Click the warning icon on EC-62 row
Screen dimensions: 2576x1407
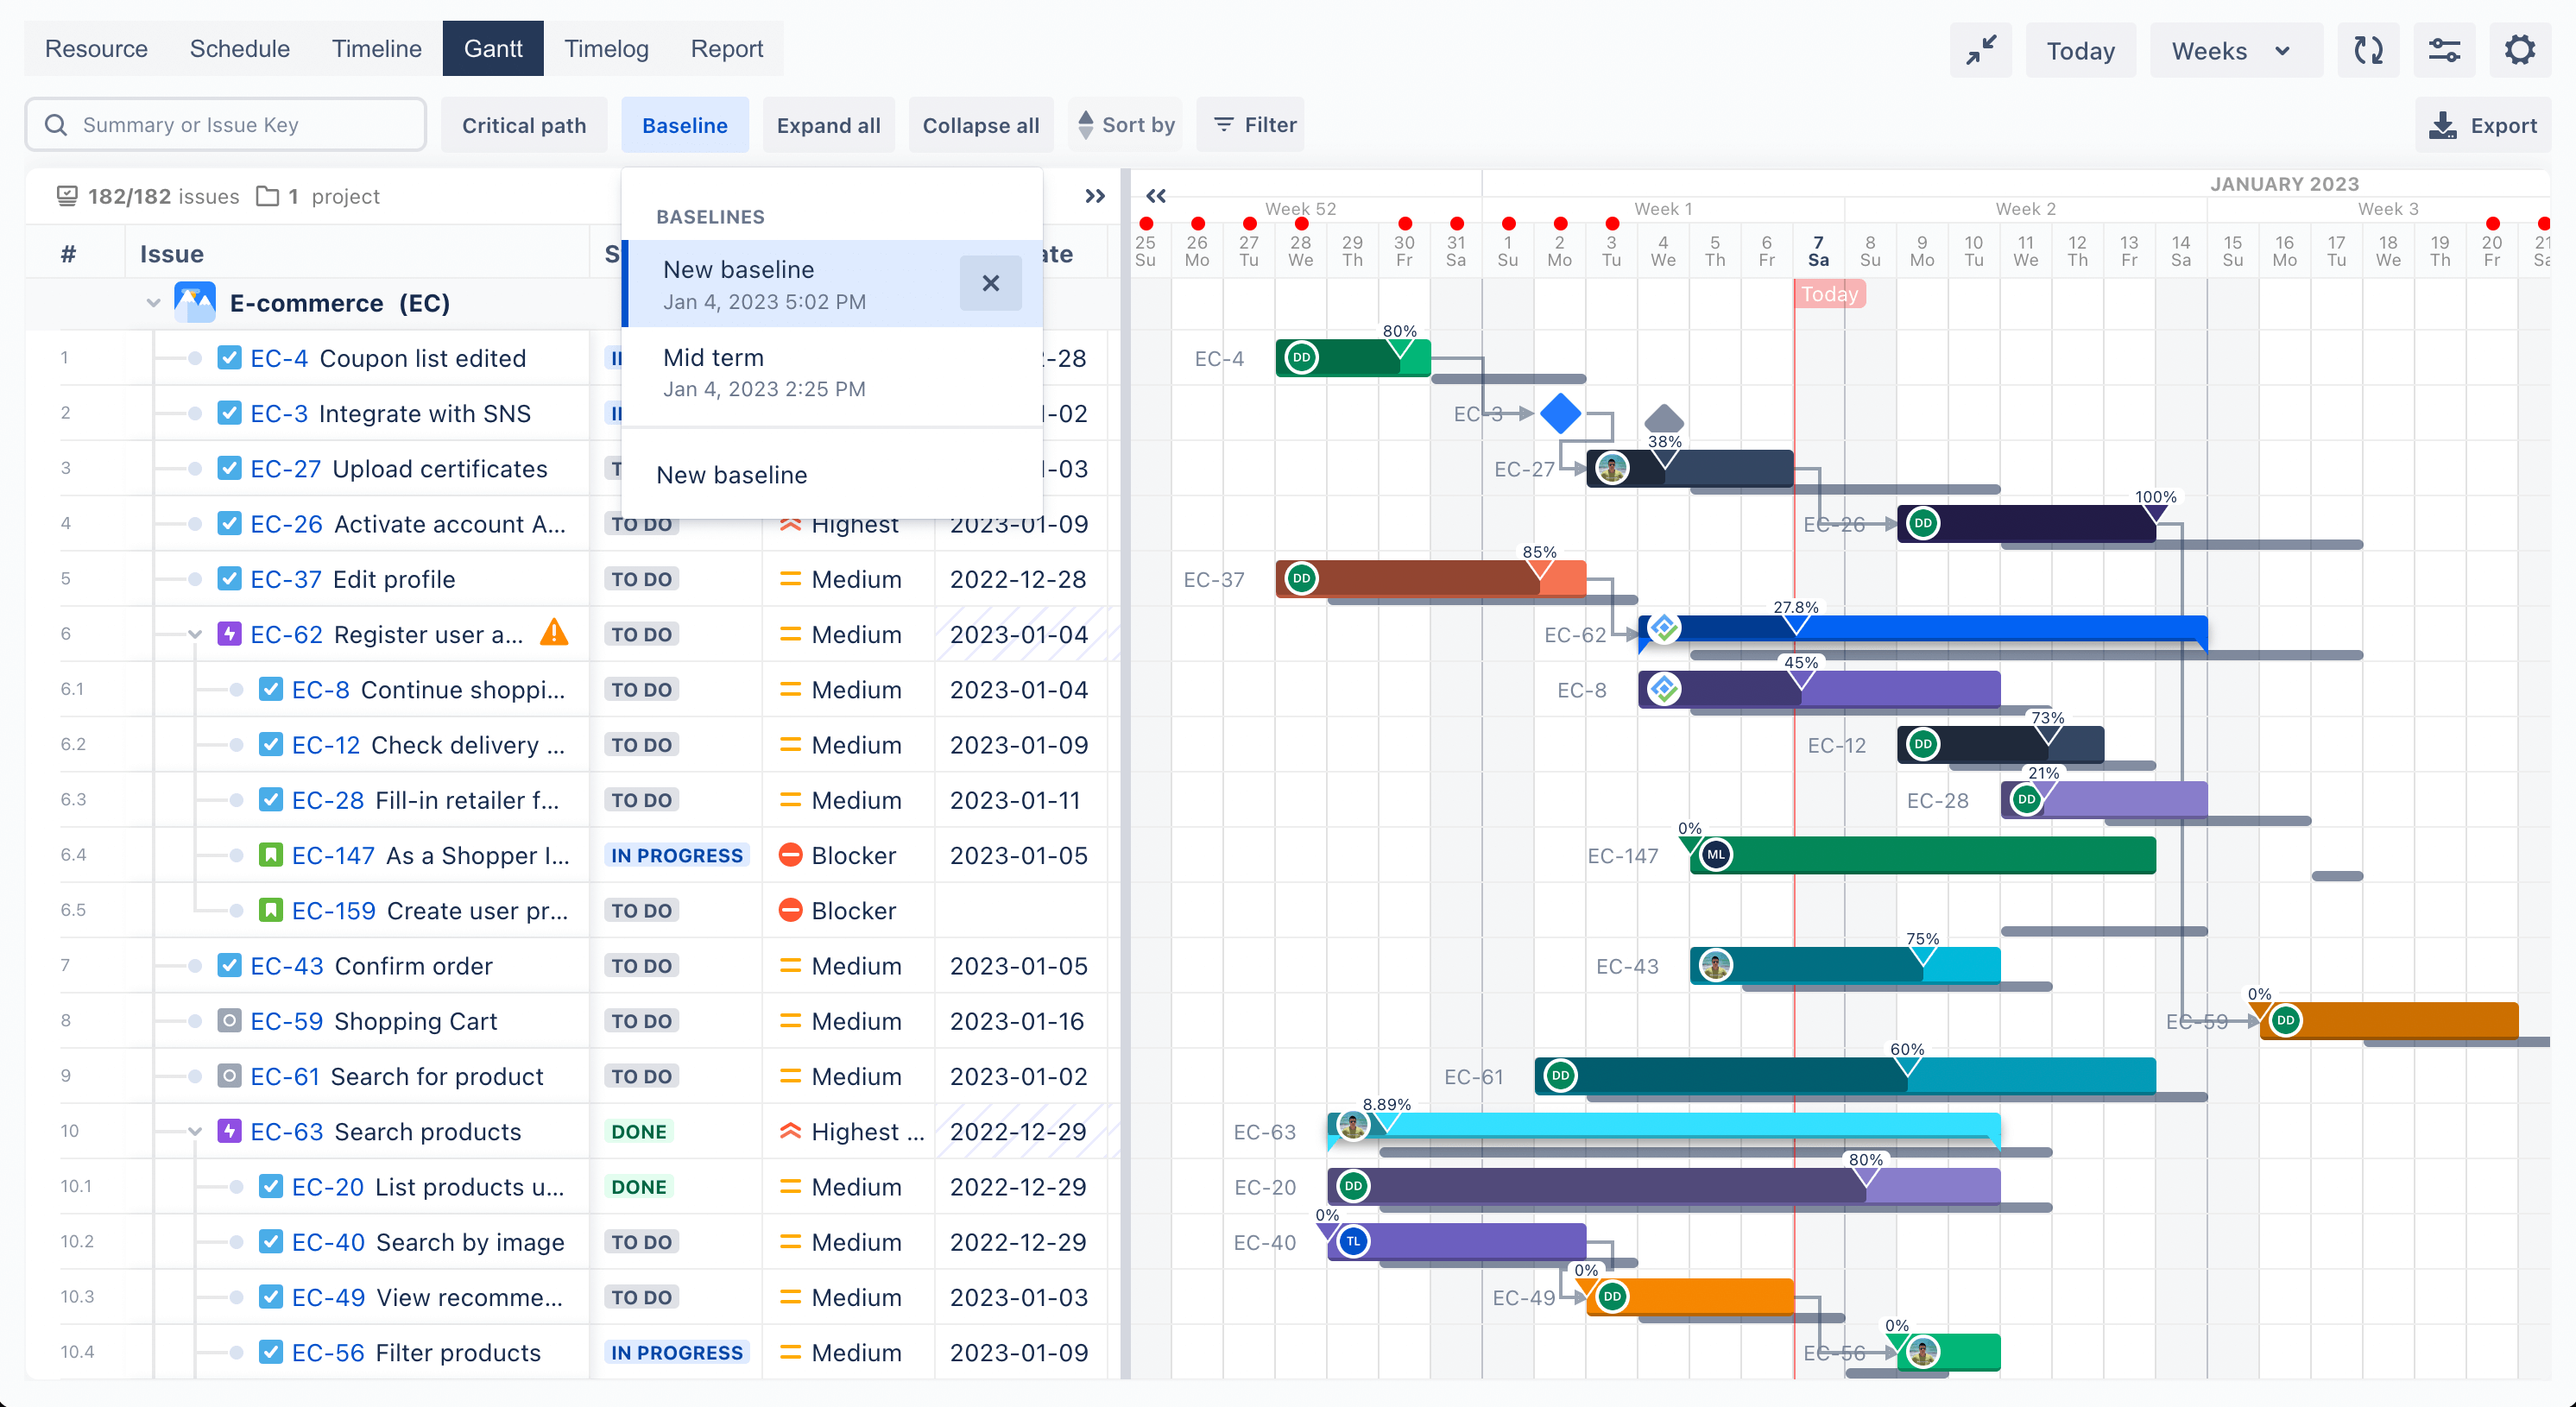click(553, 633)
